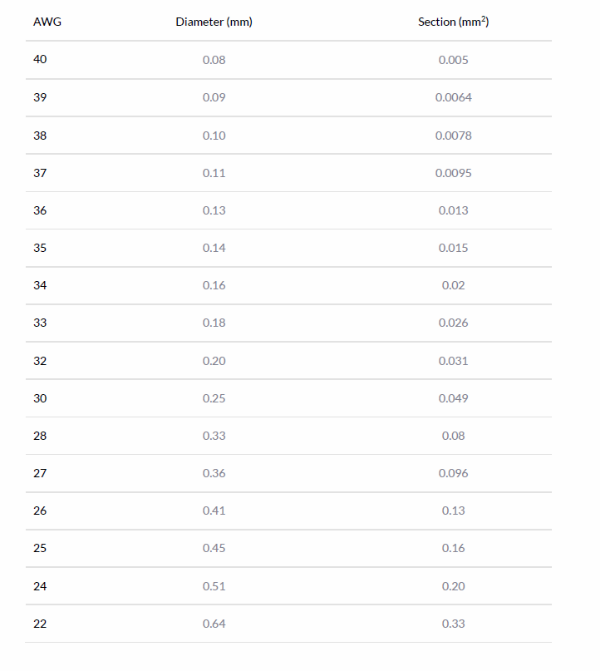
Task: Click the 0.20 diameter for AWG 32
Action: [x=214, y=361]
